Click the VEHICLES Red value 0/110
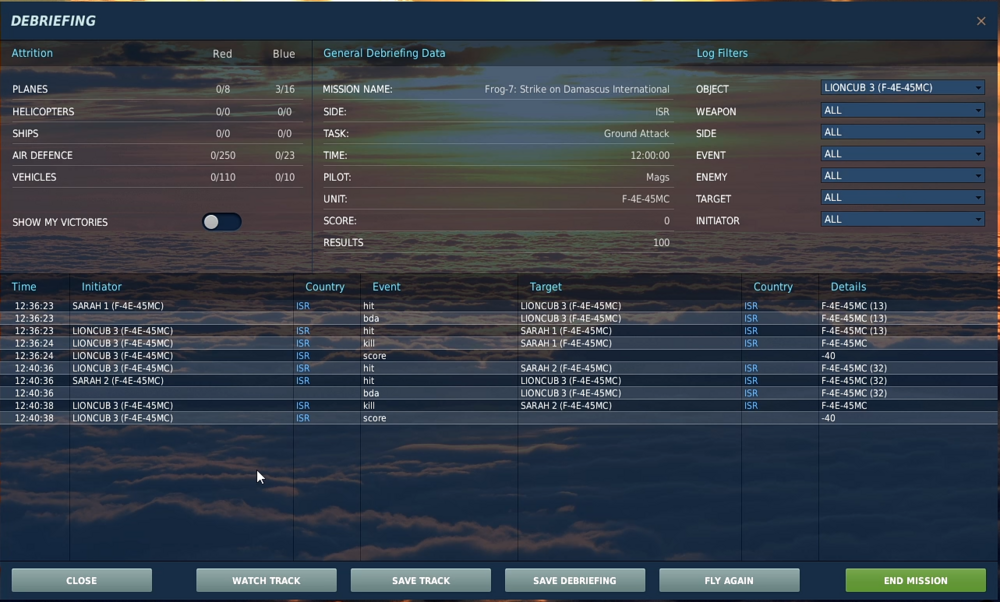1000x602 pixels. pos(223,177)
